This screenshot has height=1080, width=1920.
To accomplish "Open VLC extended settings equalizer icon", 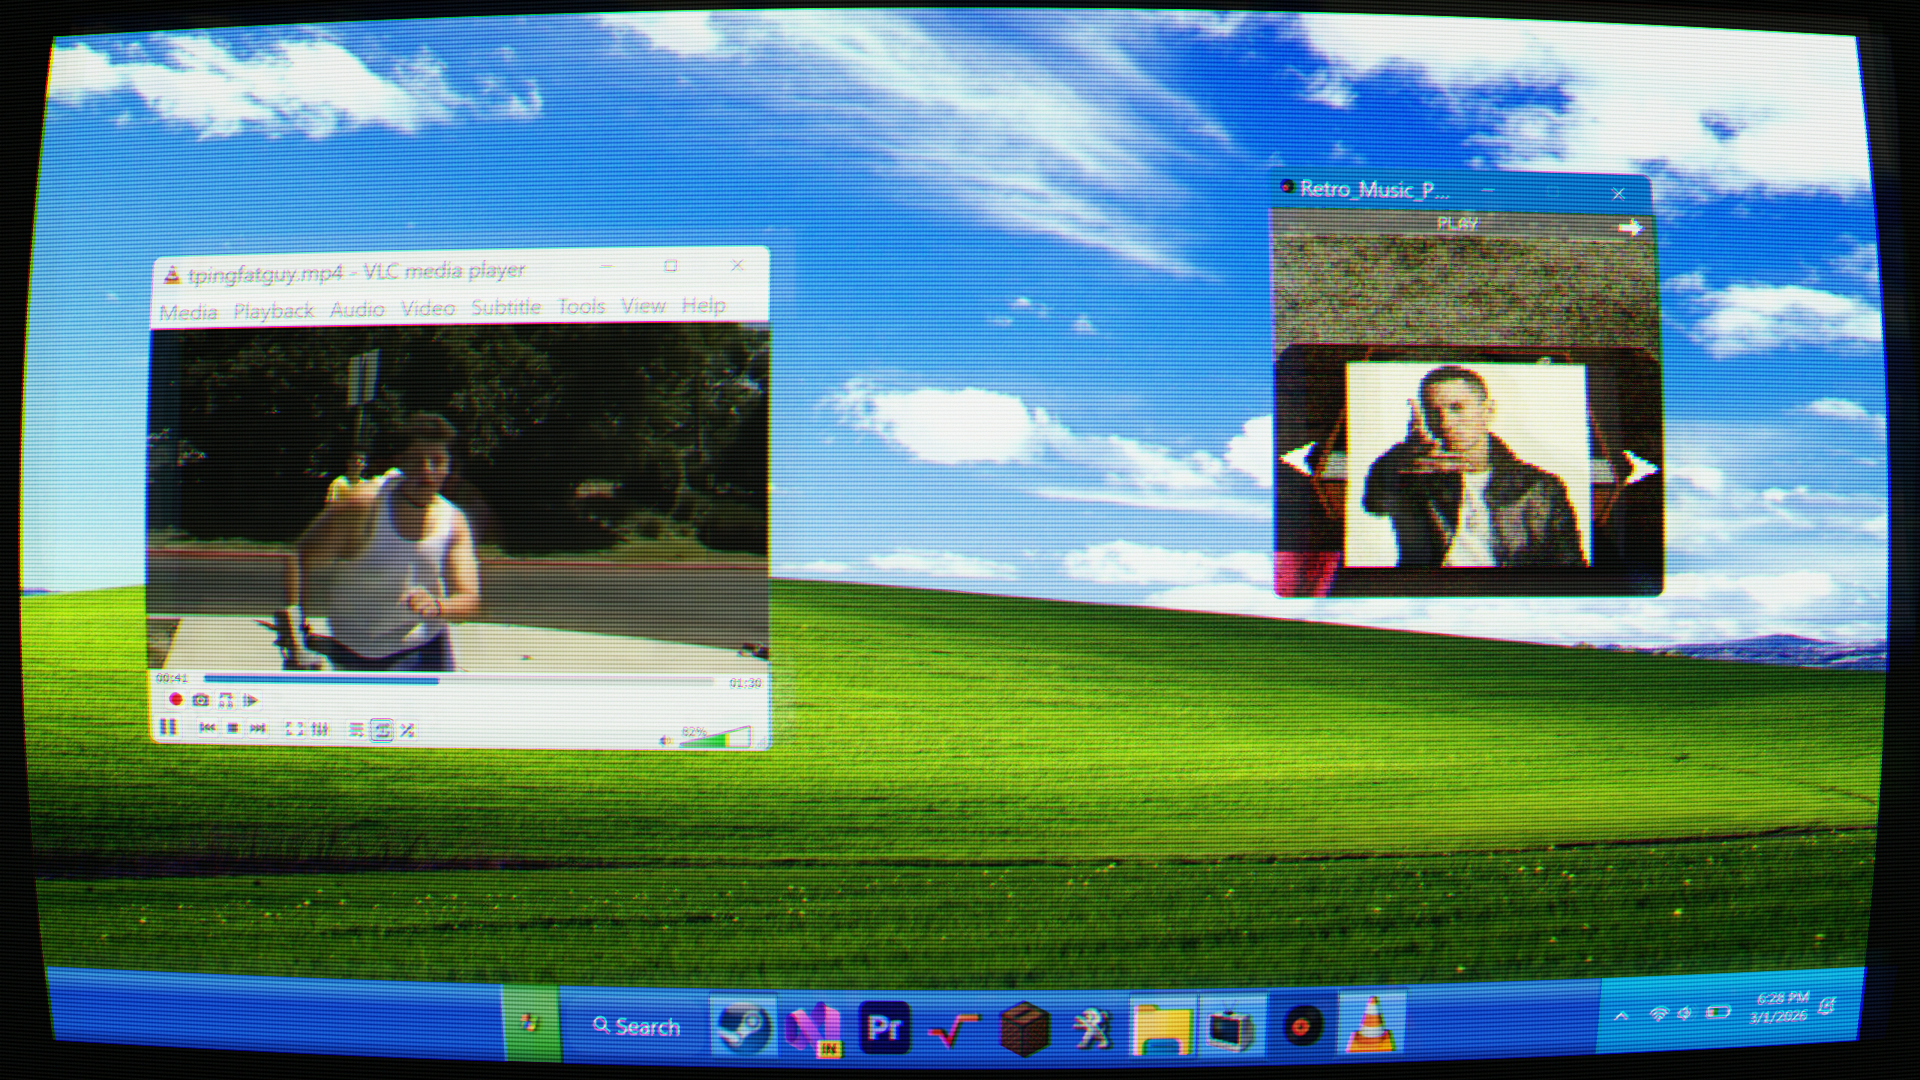I will (x=320, y=729).
